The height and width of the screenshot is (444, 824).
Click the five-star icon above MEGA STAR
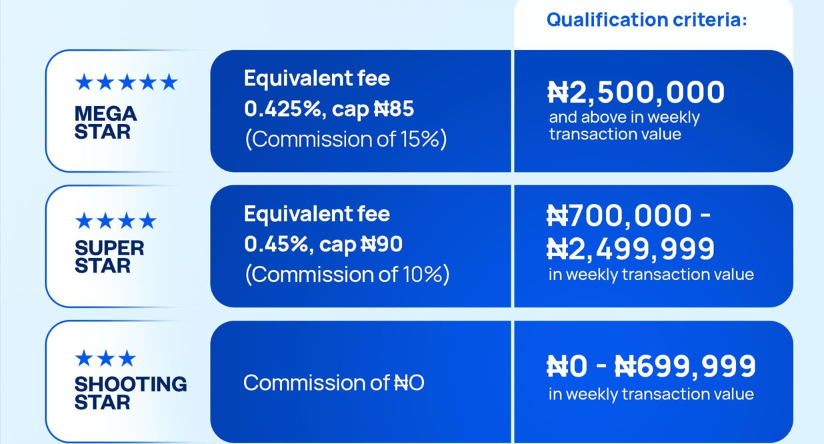coord(126,82)
